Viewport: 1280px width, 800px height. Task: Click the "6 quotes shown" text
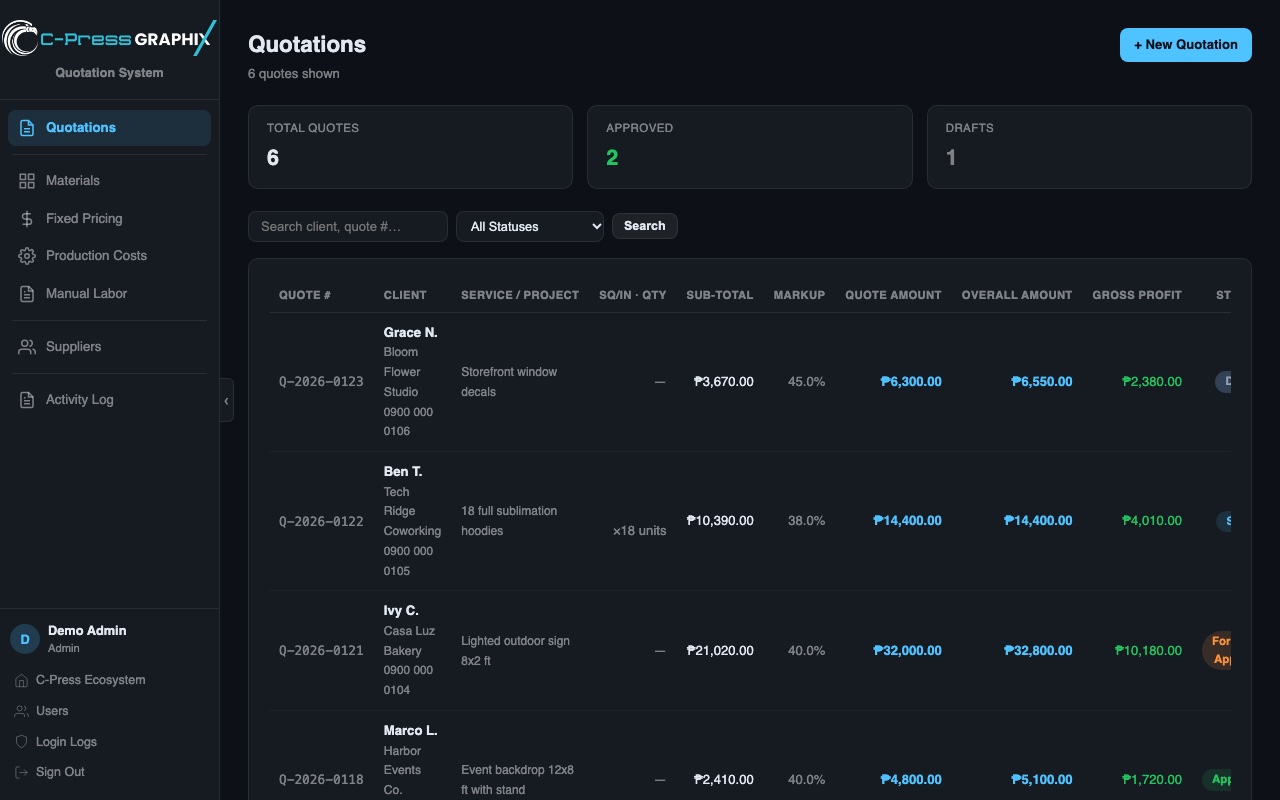tap(294, 74)
